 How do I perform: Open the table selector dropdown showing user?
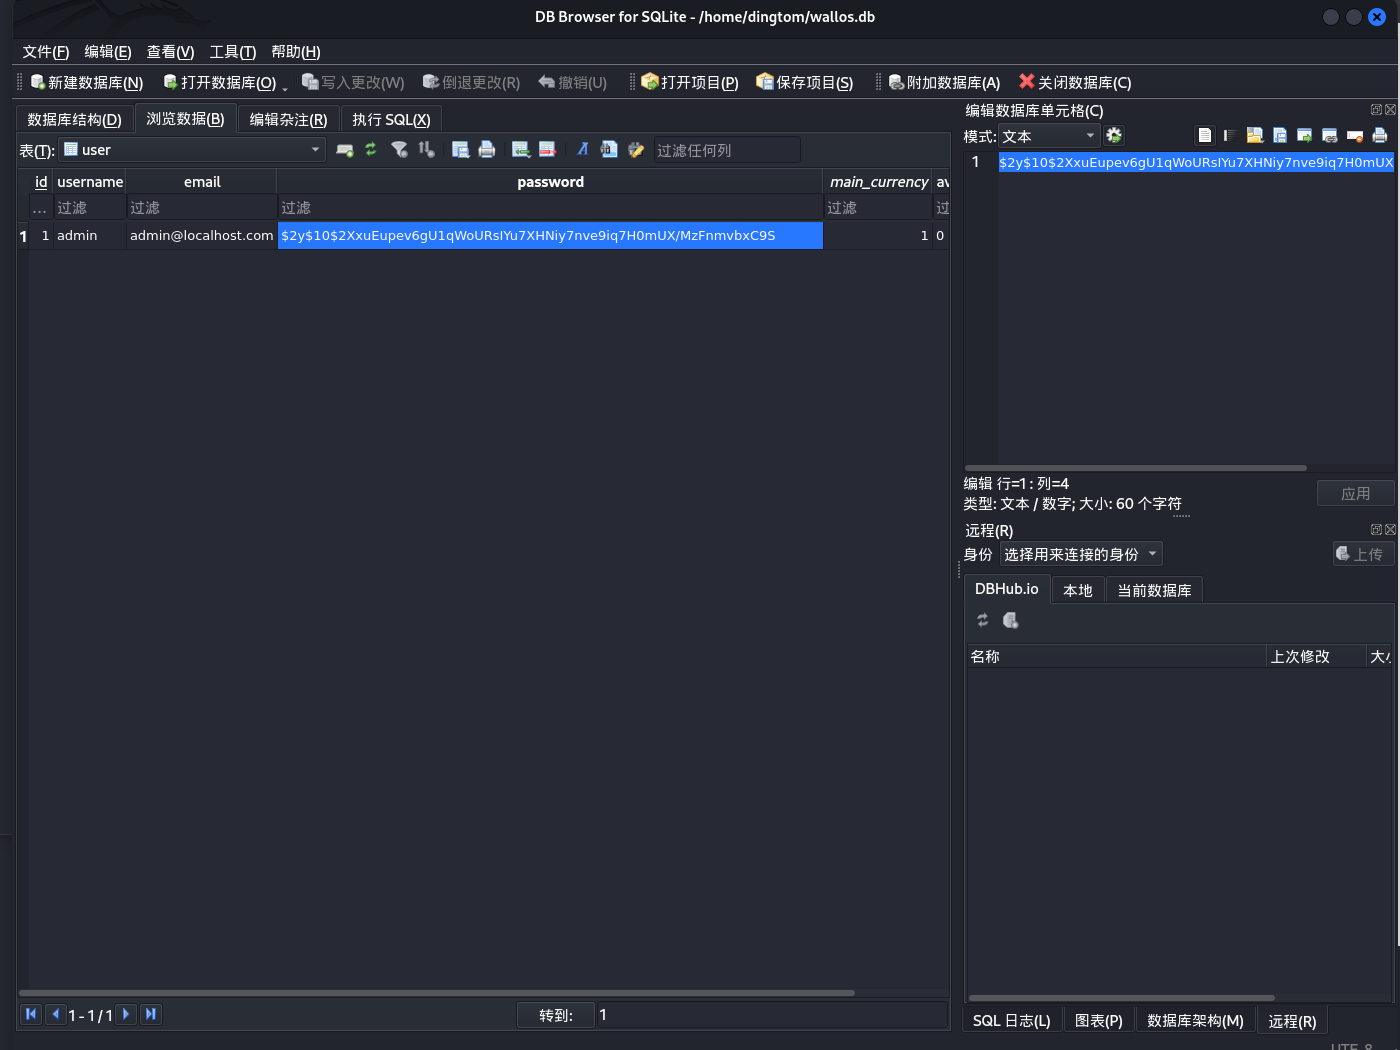click(x=192, y=150)
